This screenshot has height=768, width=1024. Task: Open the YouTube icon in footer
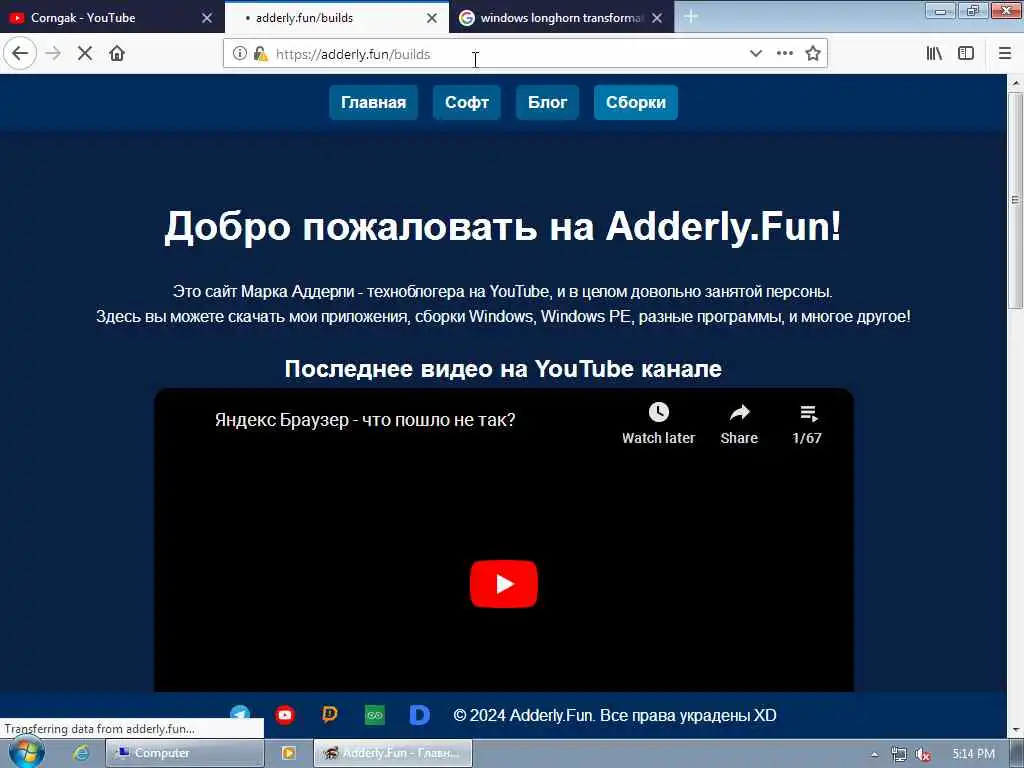(x=285, y=715)
